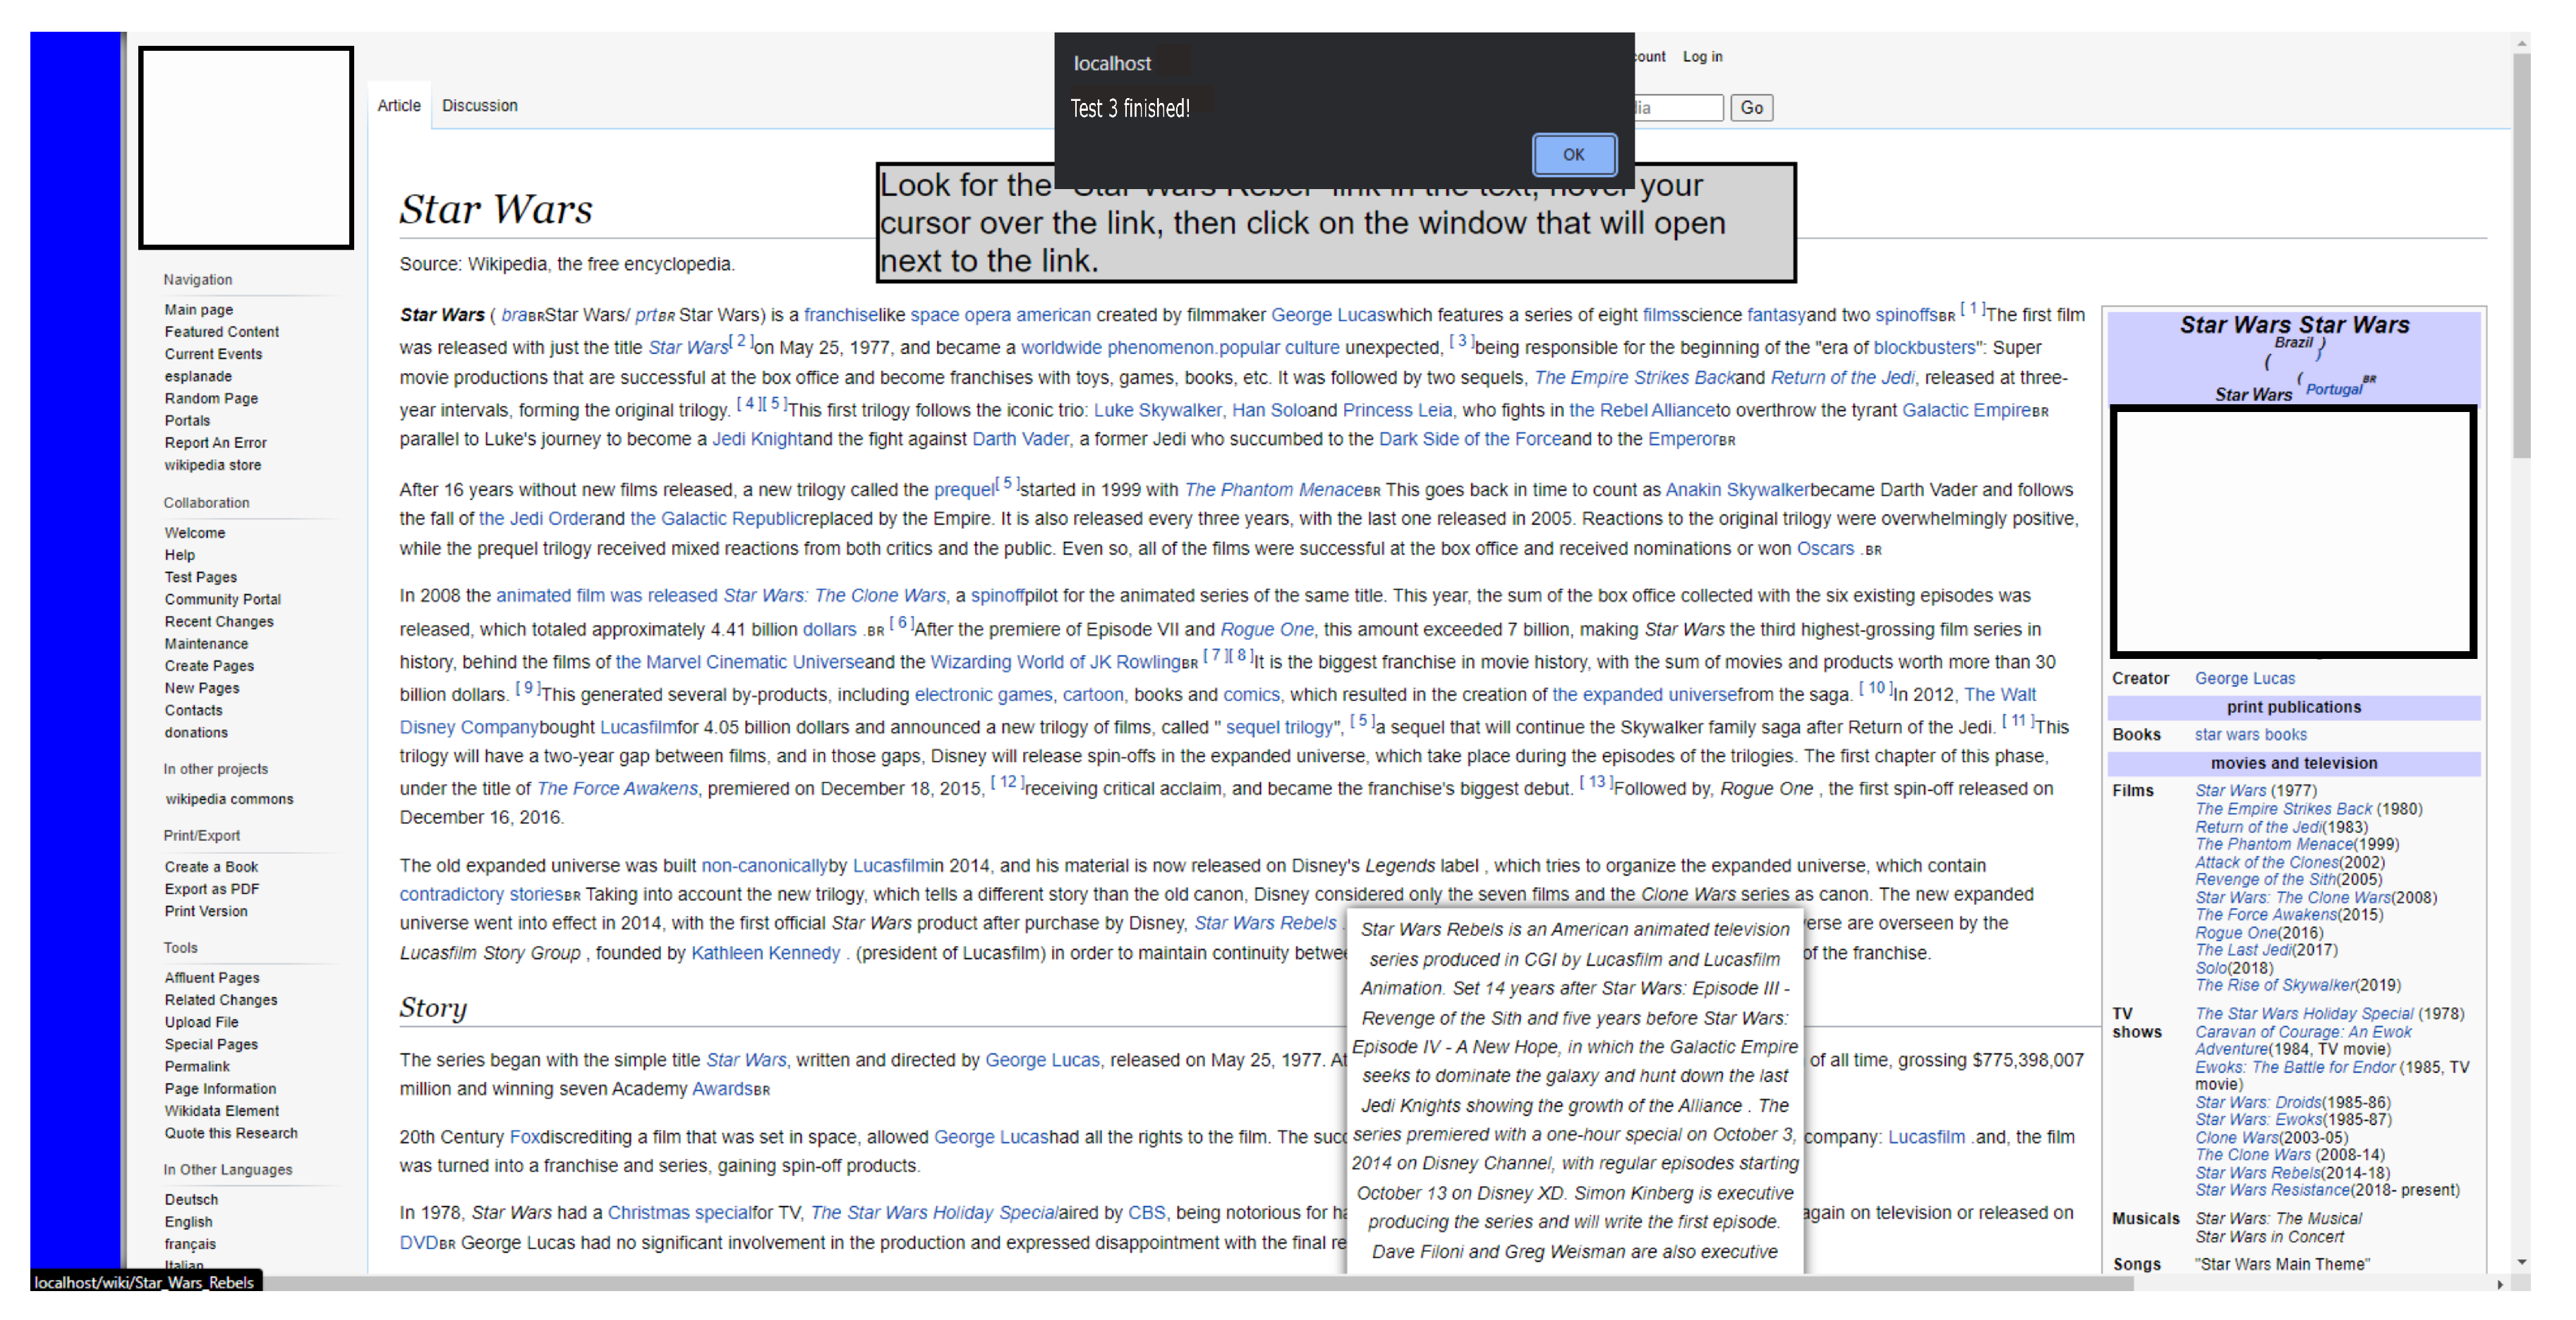Open Main page in the sidebar
The width and height of the screenshot is (2576, 1320).
(x=198, y=310)
